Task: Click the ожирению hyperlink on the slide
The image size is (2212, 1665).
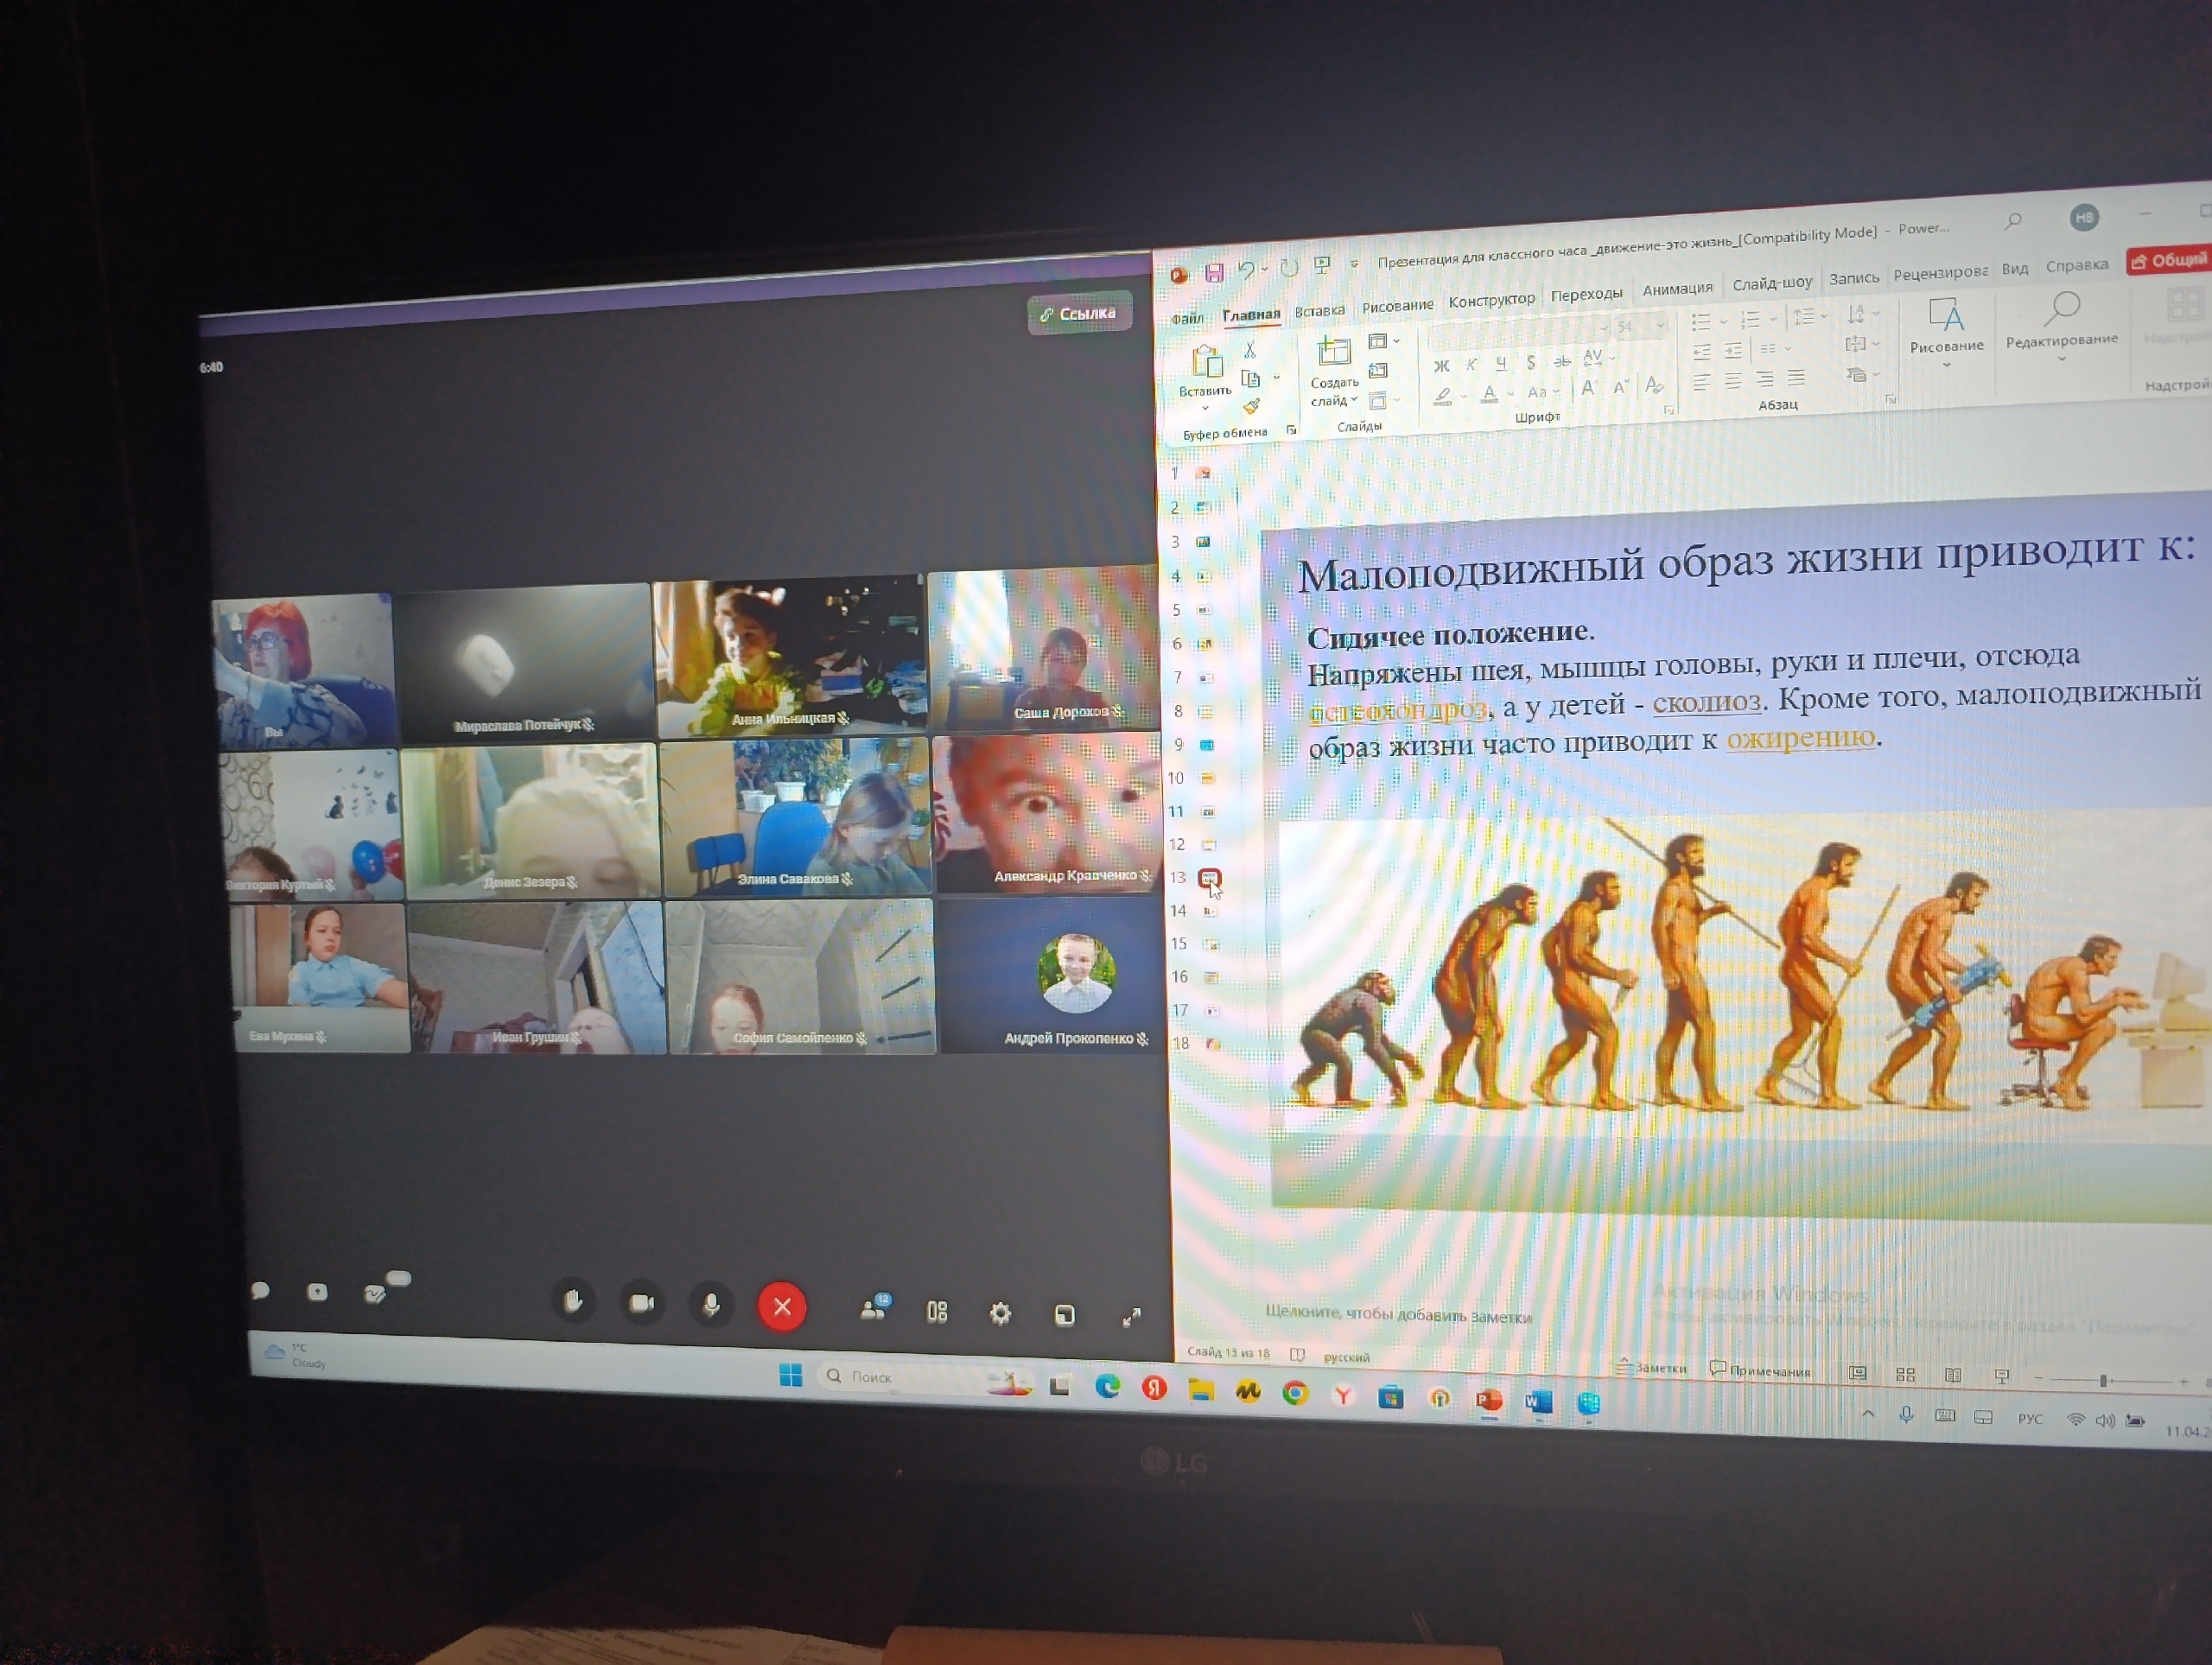Action: (x=1800, y=738)
